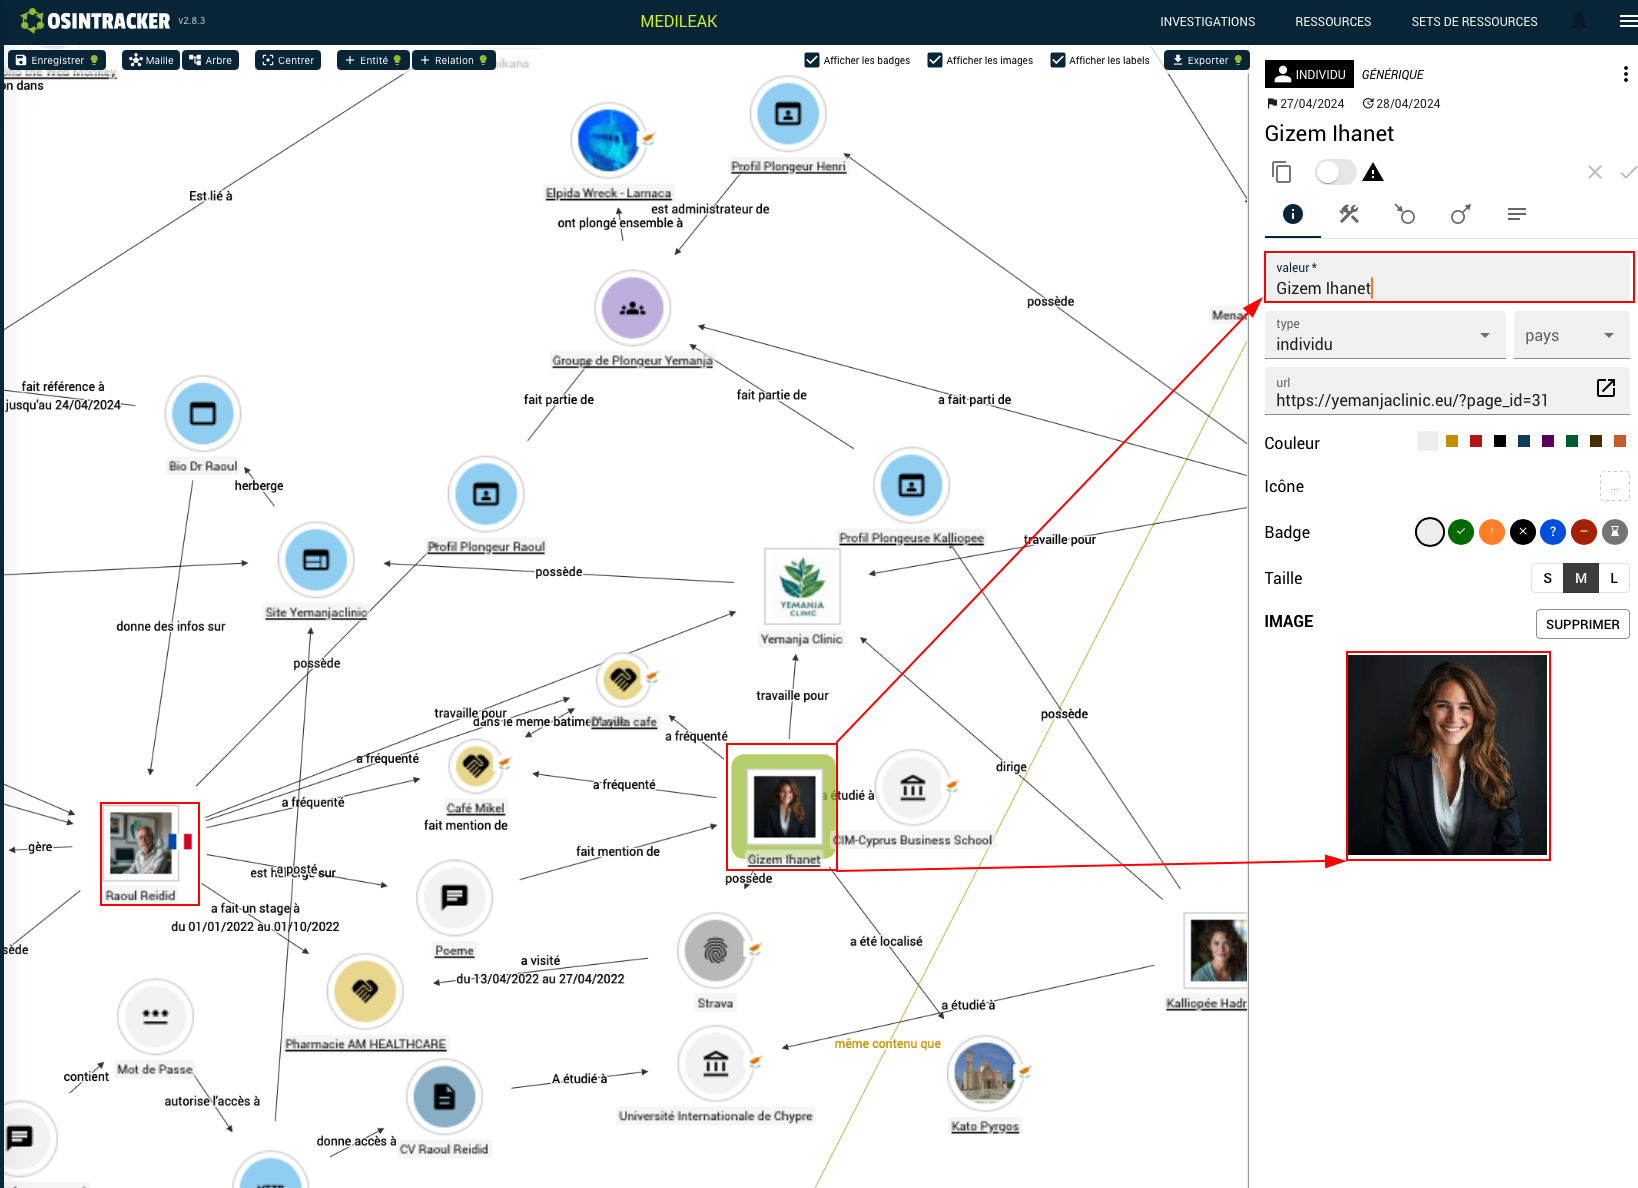
Task: Click the warning triangle icon
Action: [x=1373, y=172]
